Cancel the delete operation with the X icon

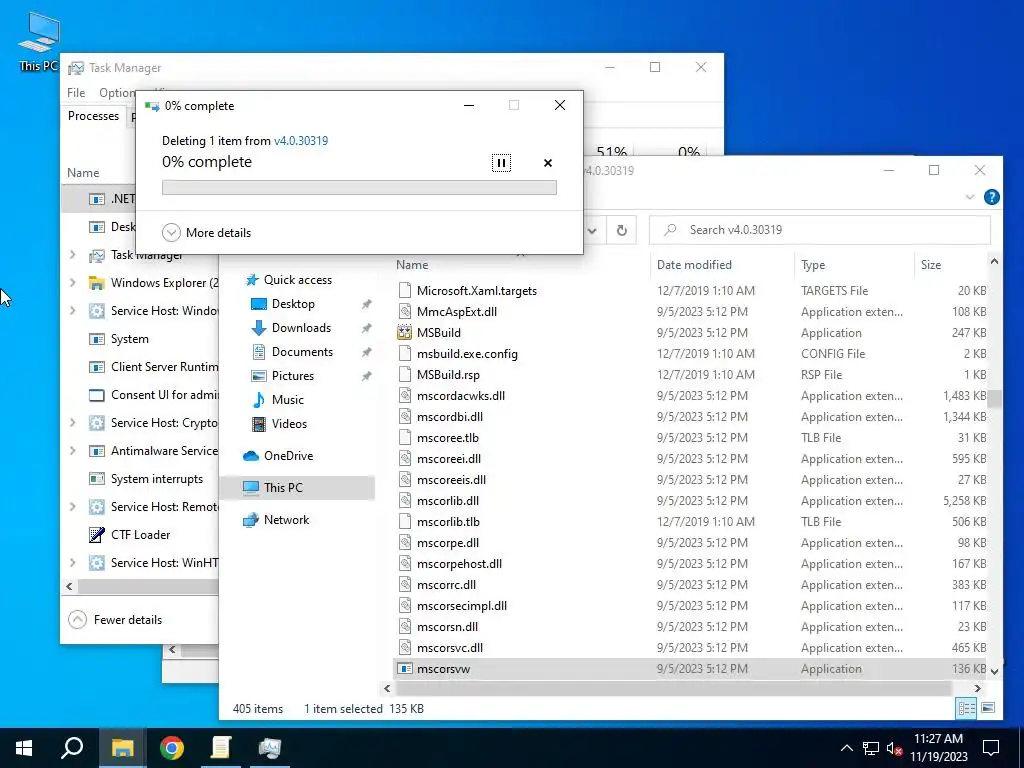pyautogui.click(x=548, y=163)
